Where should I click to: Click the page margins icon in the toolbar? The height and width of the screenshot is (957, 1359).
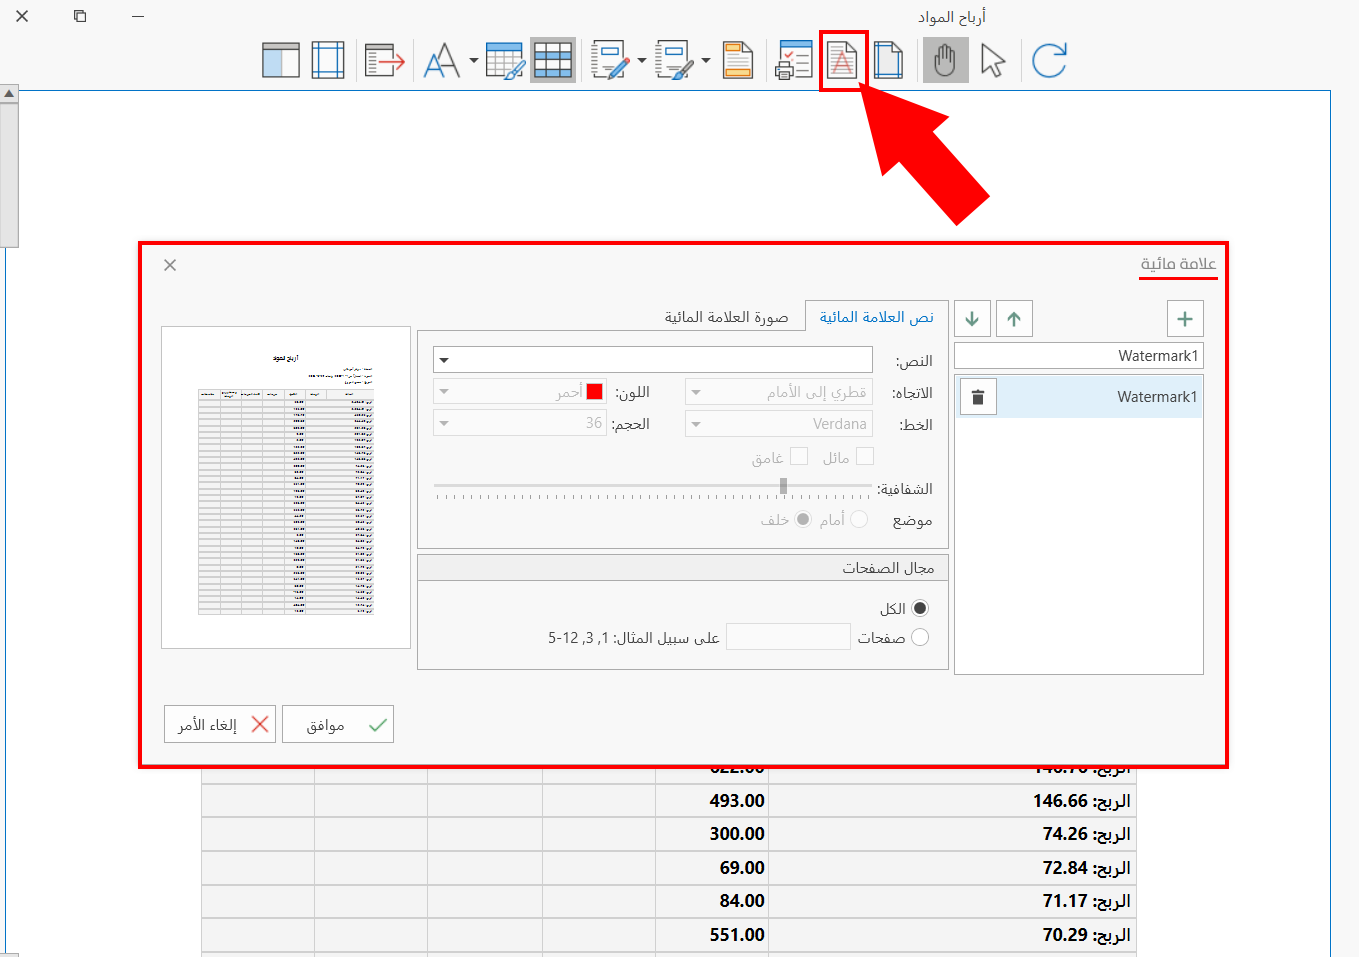point(328,61)
